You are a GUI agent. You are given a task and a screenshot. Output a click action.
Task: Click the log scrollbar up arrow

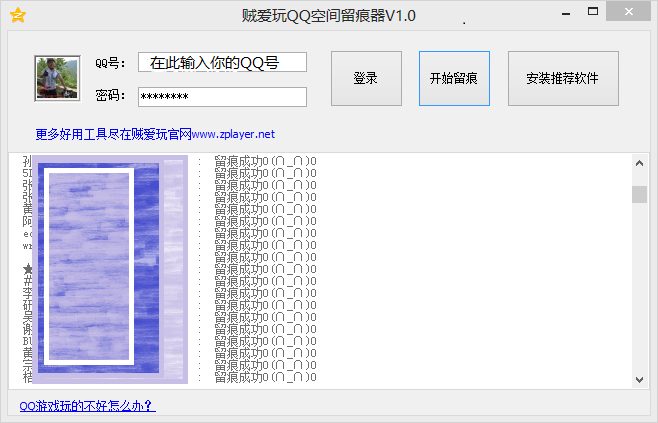639,163
